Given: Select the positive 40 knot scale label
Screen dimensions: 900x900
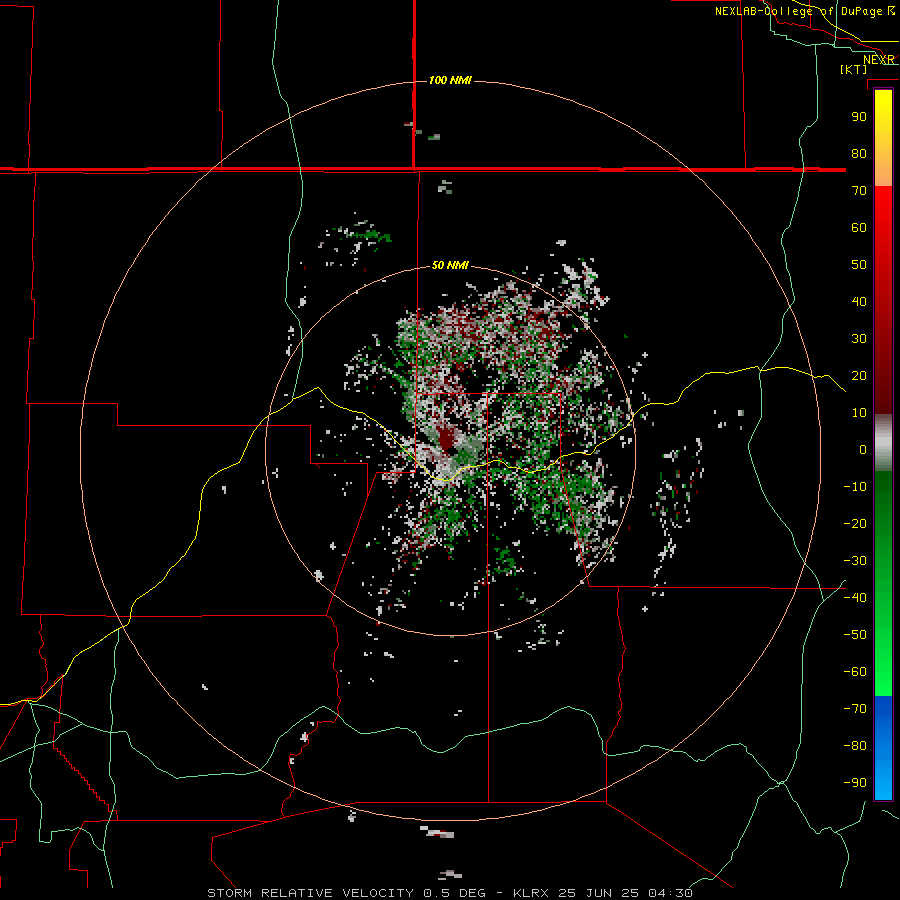Looking at the screenshot, I should tap(859, 302).
